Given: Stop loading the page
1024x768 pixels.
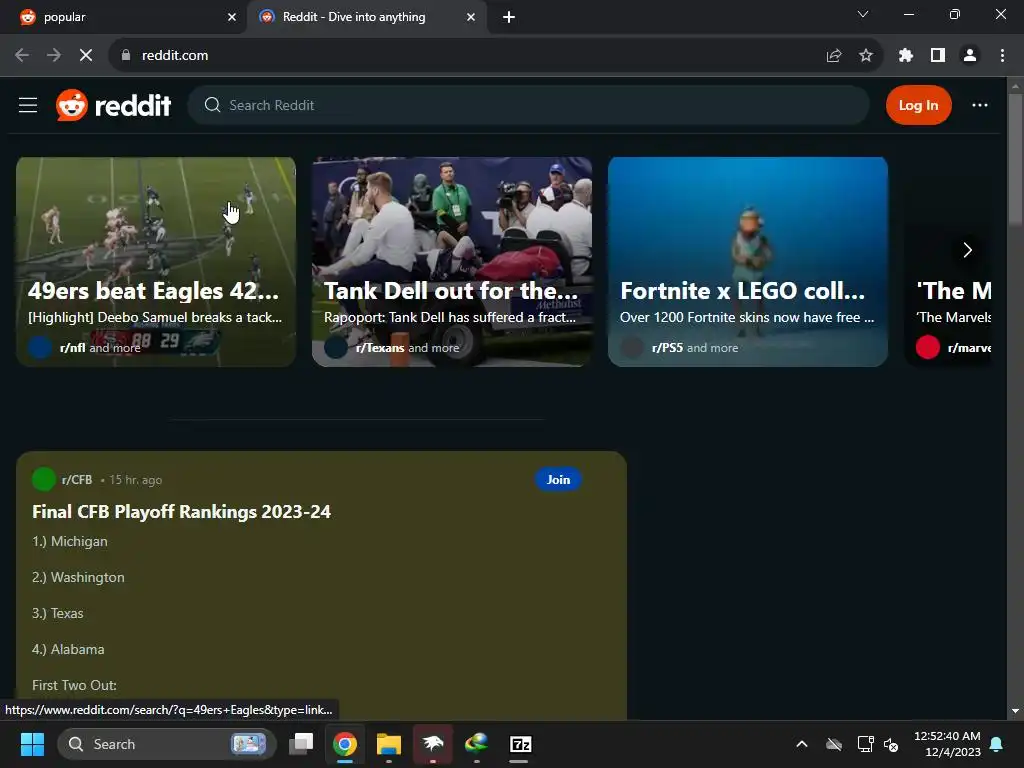Looking at the screenshot, I should click(86, 56).
